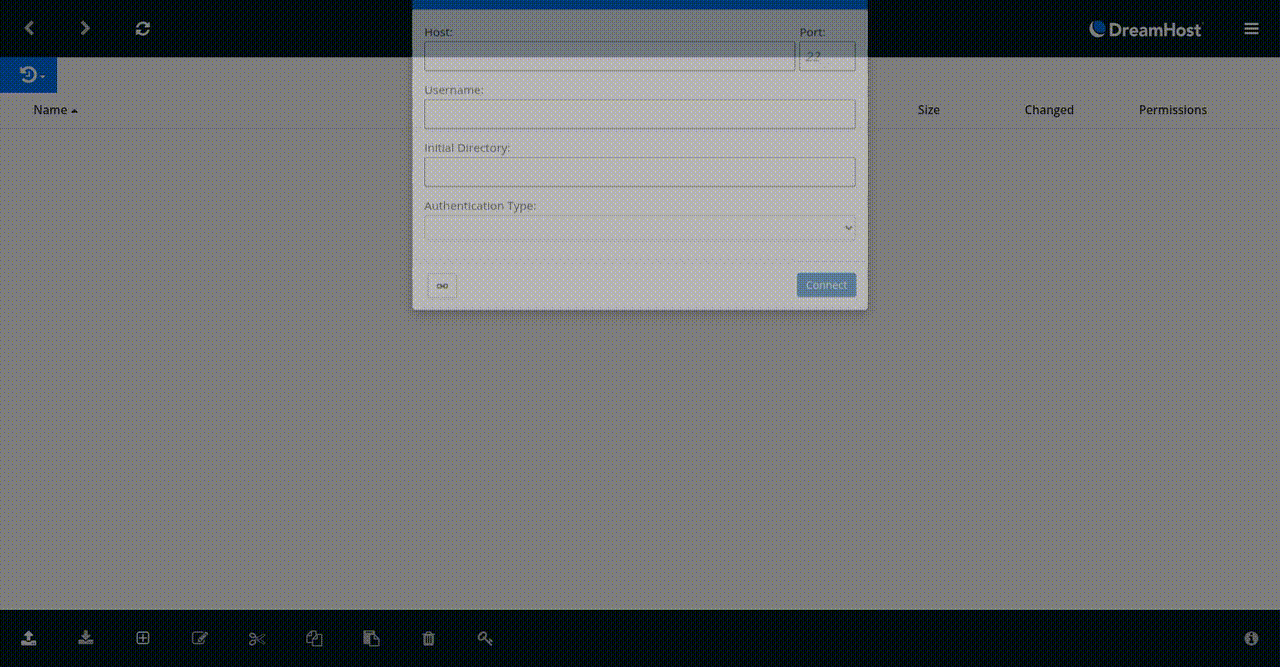Refresh the file listing
This screenshot has height=667, width=1280.
pos(143,28)
